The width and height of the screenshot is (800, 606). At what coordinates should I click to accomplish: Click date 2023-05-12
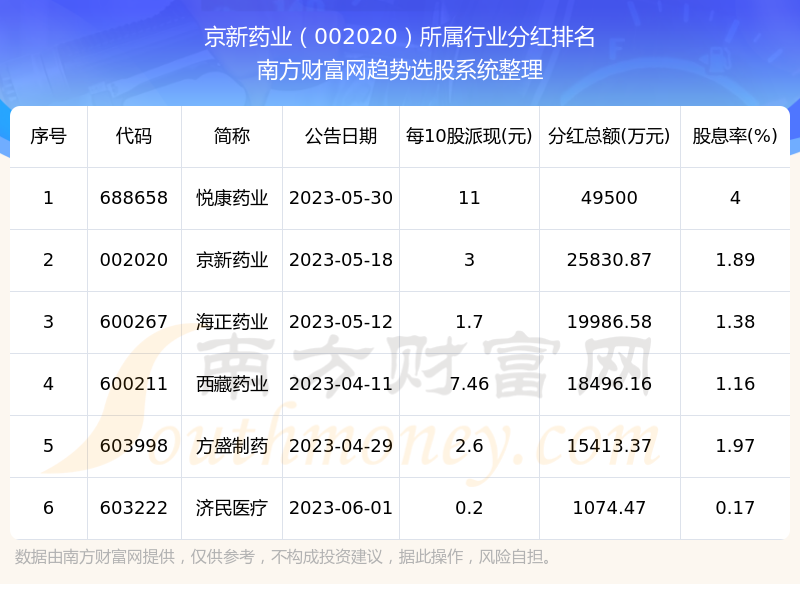341,322
